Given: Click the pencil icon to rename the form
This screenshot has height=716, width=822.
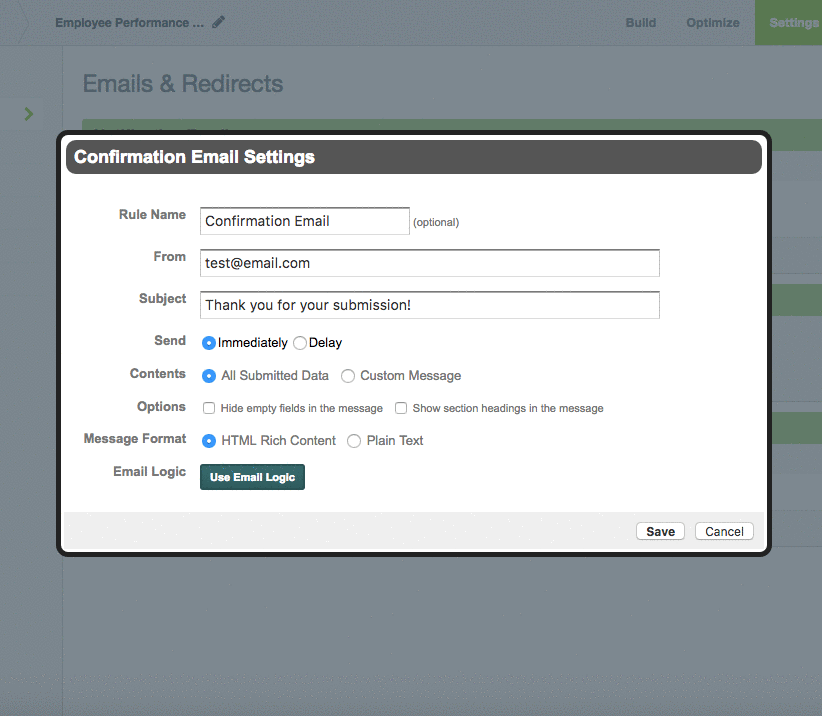Looking at the screenshot, I should pos(218,21).
